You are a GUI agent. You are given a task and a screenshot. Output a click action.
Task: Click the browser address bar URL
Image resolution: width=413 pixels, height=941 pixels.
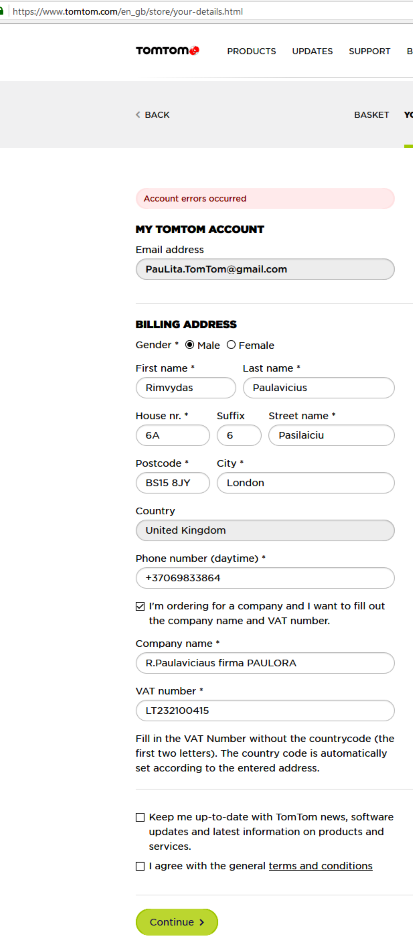[x=127, y=11]
